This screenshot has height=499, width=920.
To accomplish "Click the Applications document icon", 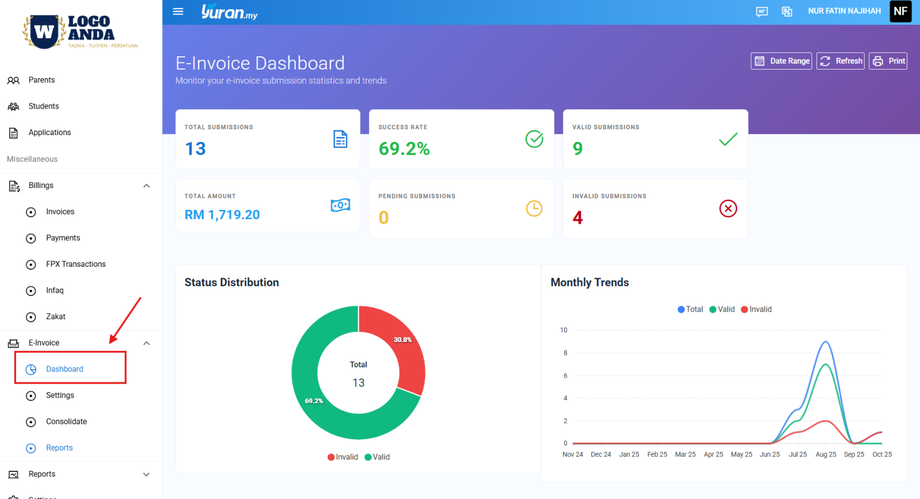I will tap(13, 133).
